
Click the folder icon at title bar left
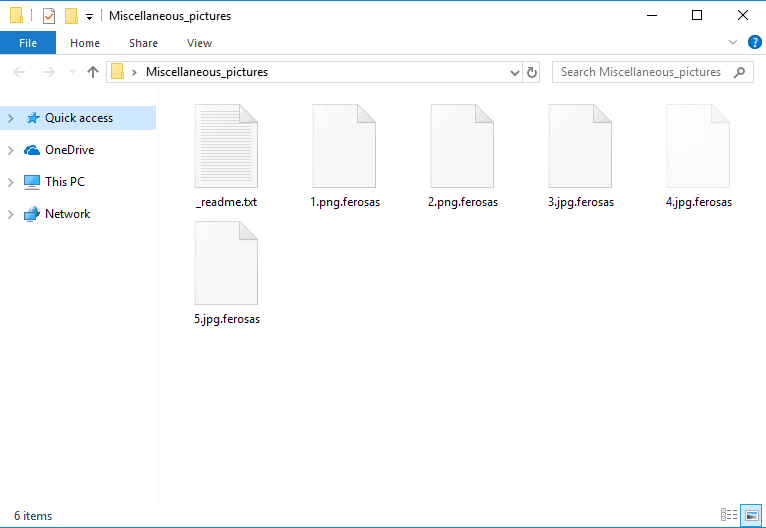pyautogui.click(x=16, y=16)
